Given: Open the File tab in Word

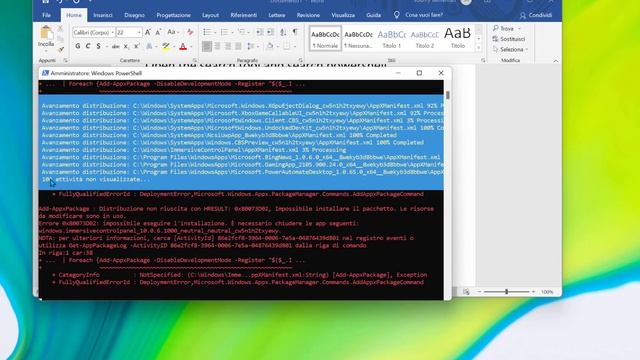Looking at the screenshot, I should click(47, 15).
